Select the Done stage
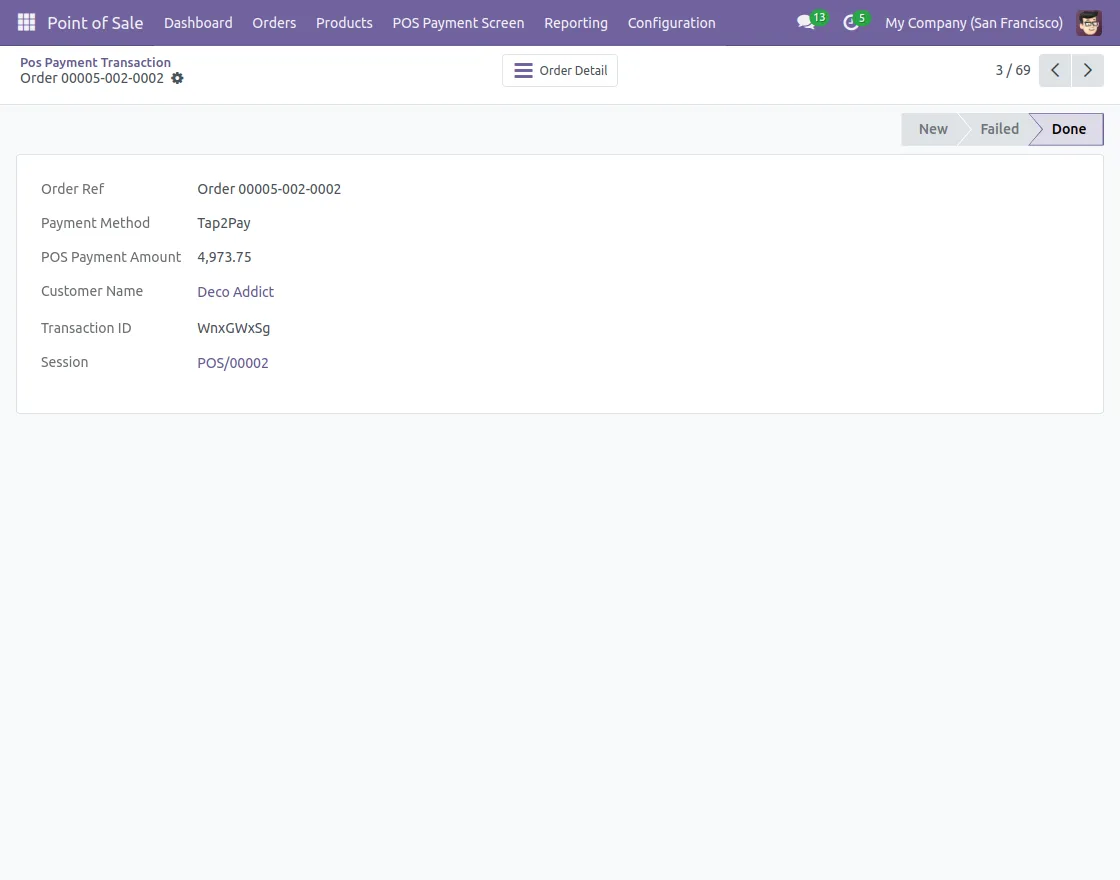This screenshot has height=880, width=1120. (x=1068, y=128)
